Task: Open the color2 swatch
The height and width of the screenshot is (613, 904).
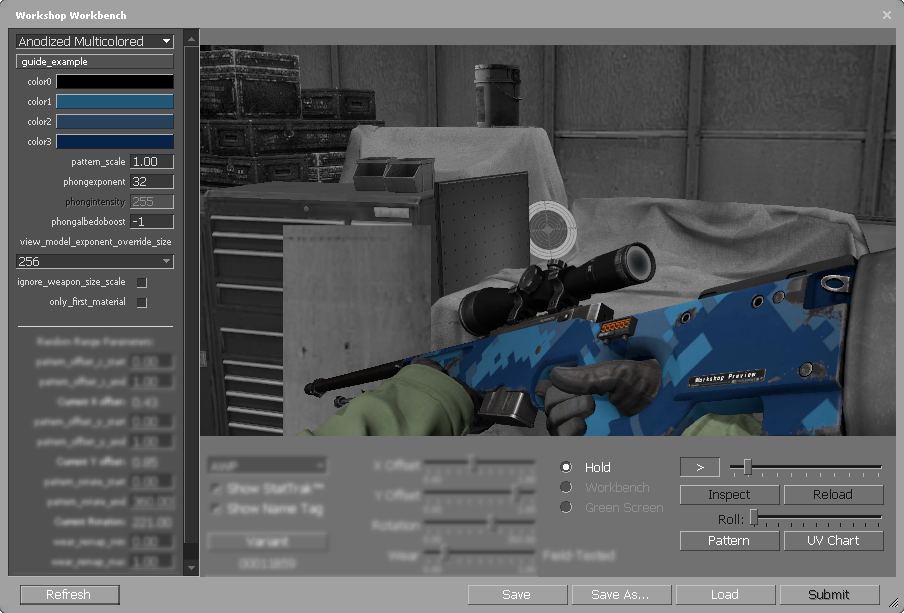Action: click(x=115, y=122)
